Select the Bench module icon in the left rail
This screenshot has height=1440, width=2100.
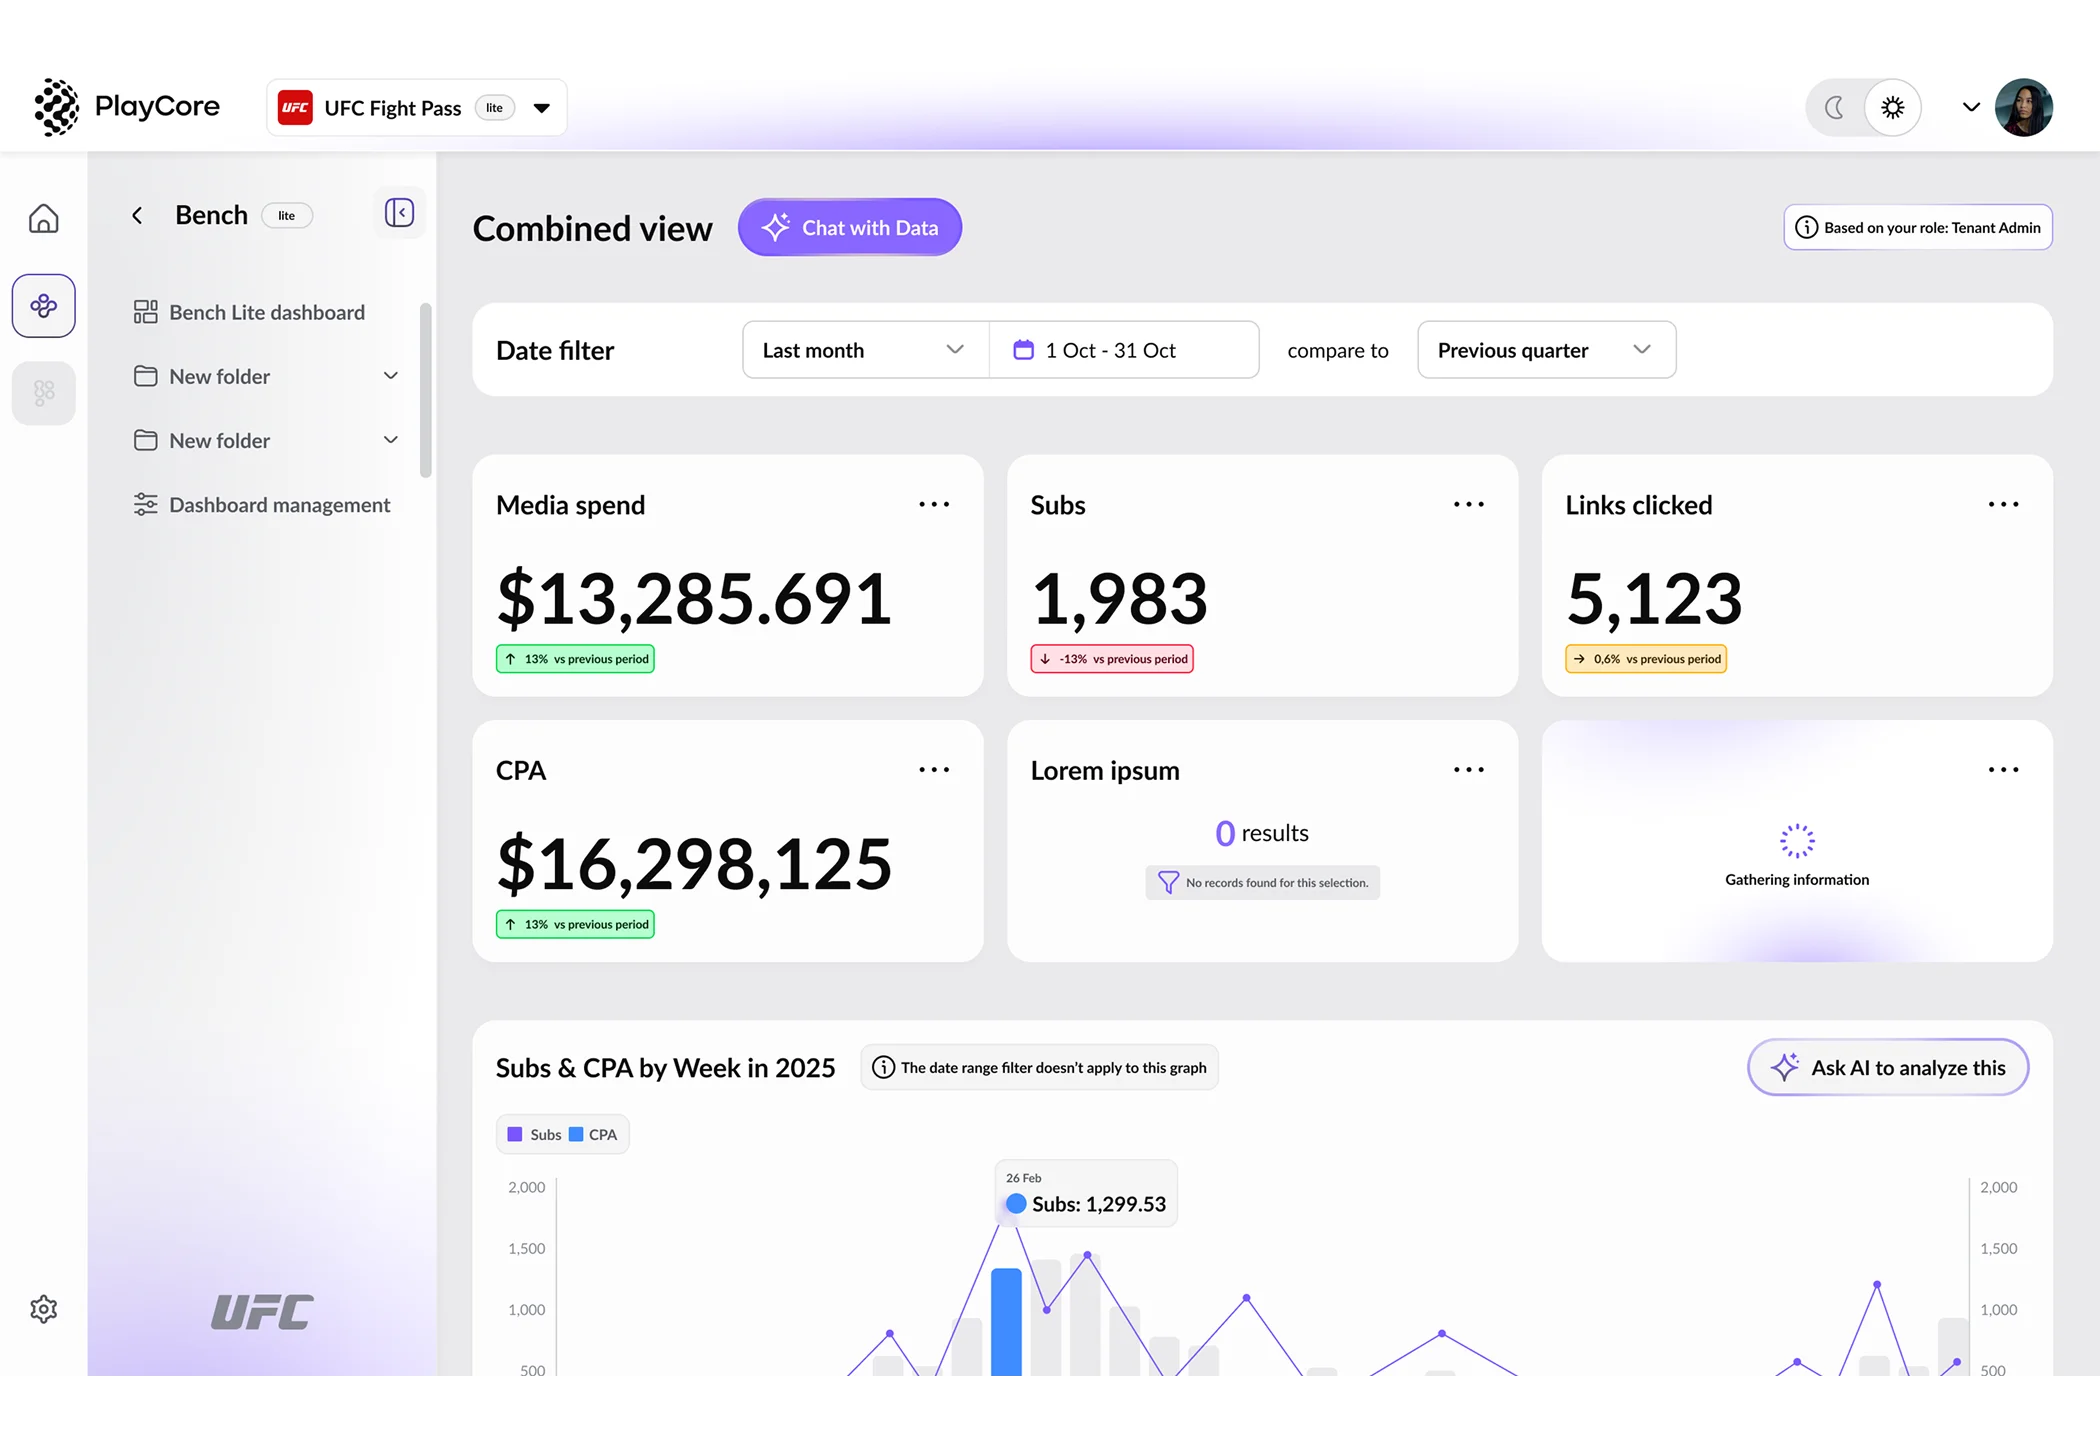point(43,305)
